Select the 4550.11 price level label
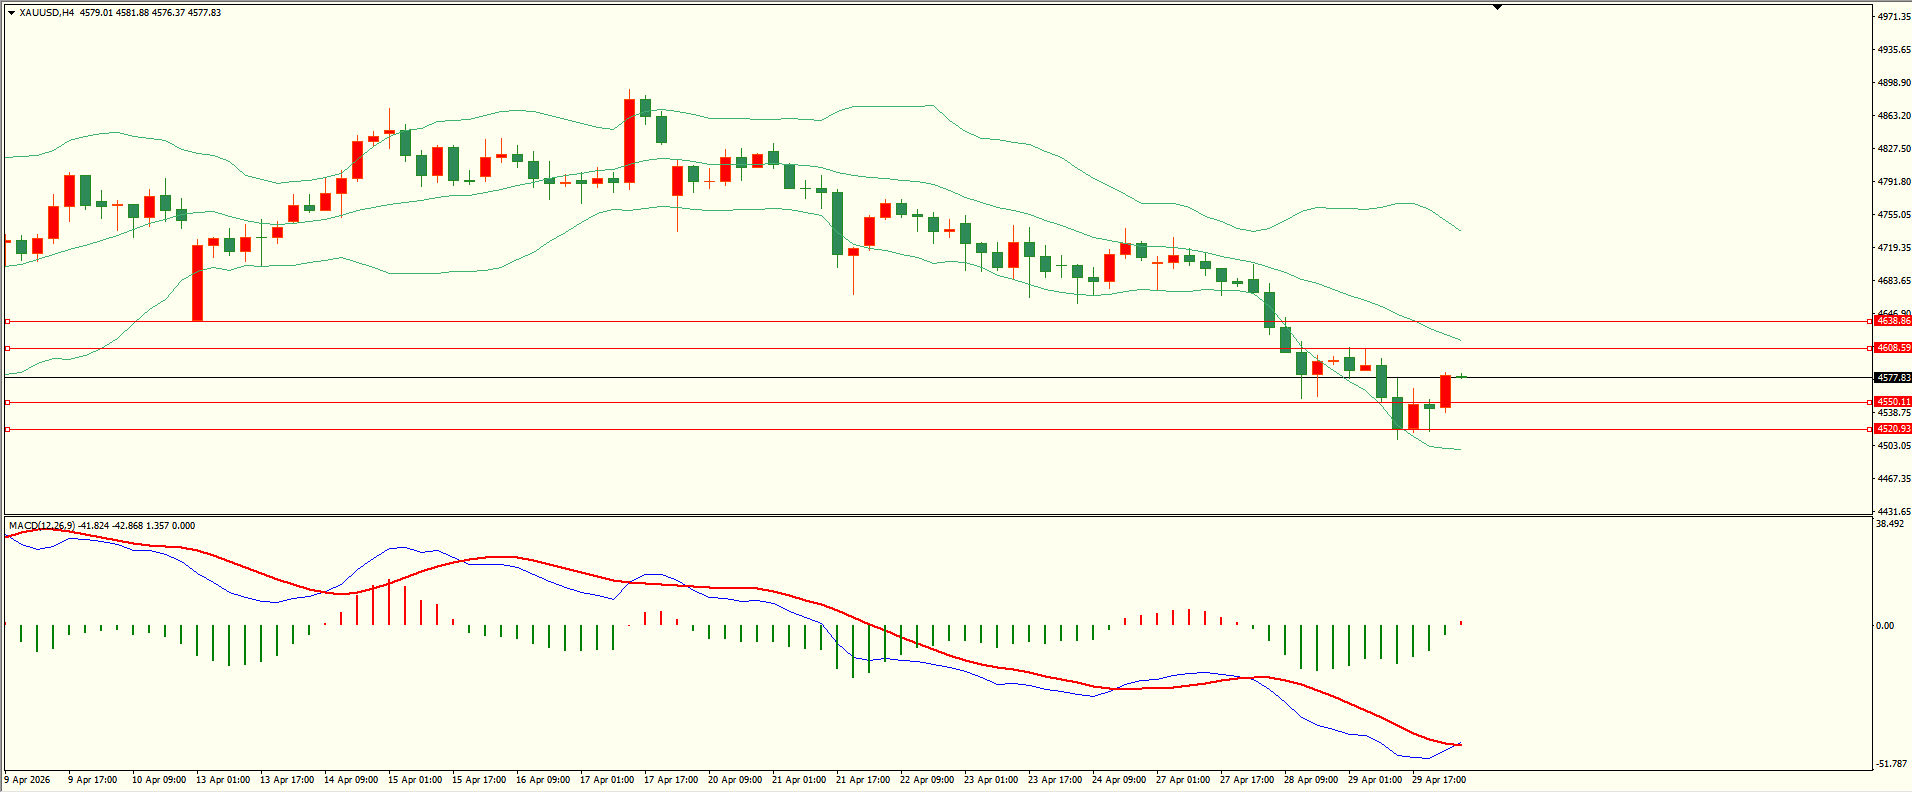The height and width of the screenshot is (793, 1912). point(1893,402)
